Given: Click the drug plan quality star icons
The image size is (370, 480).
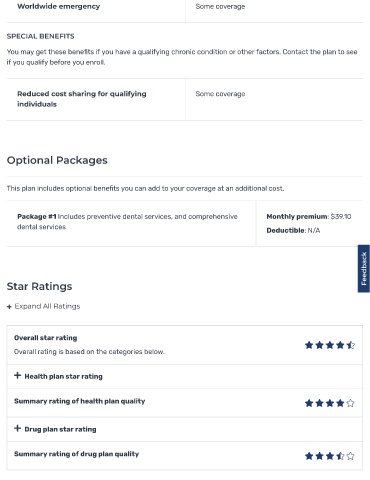Looking at the screenshot, I should point(330,456).
